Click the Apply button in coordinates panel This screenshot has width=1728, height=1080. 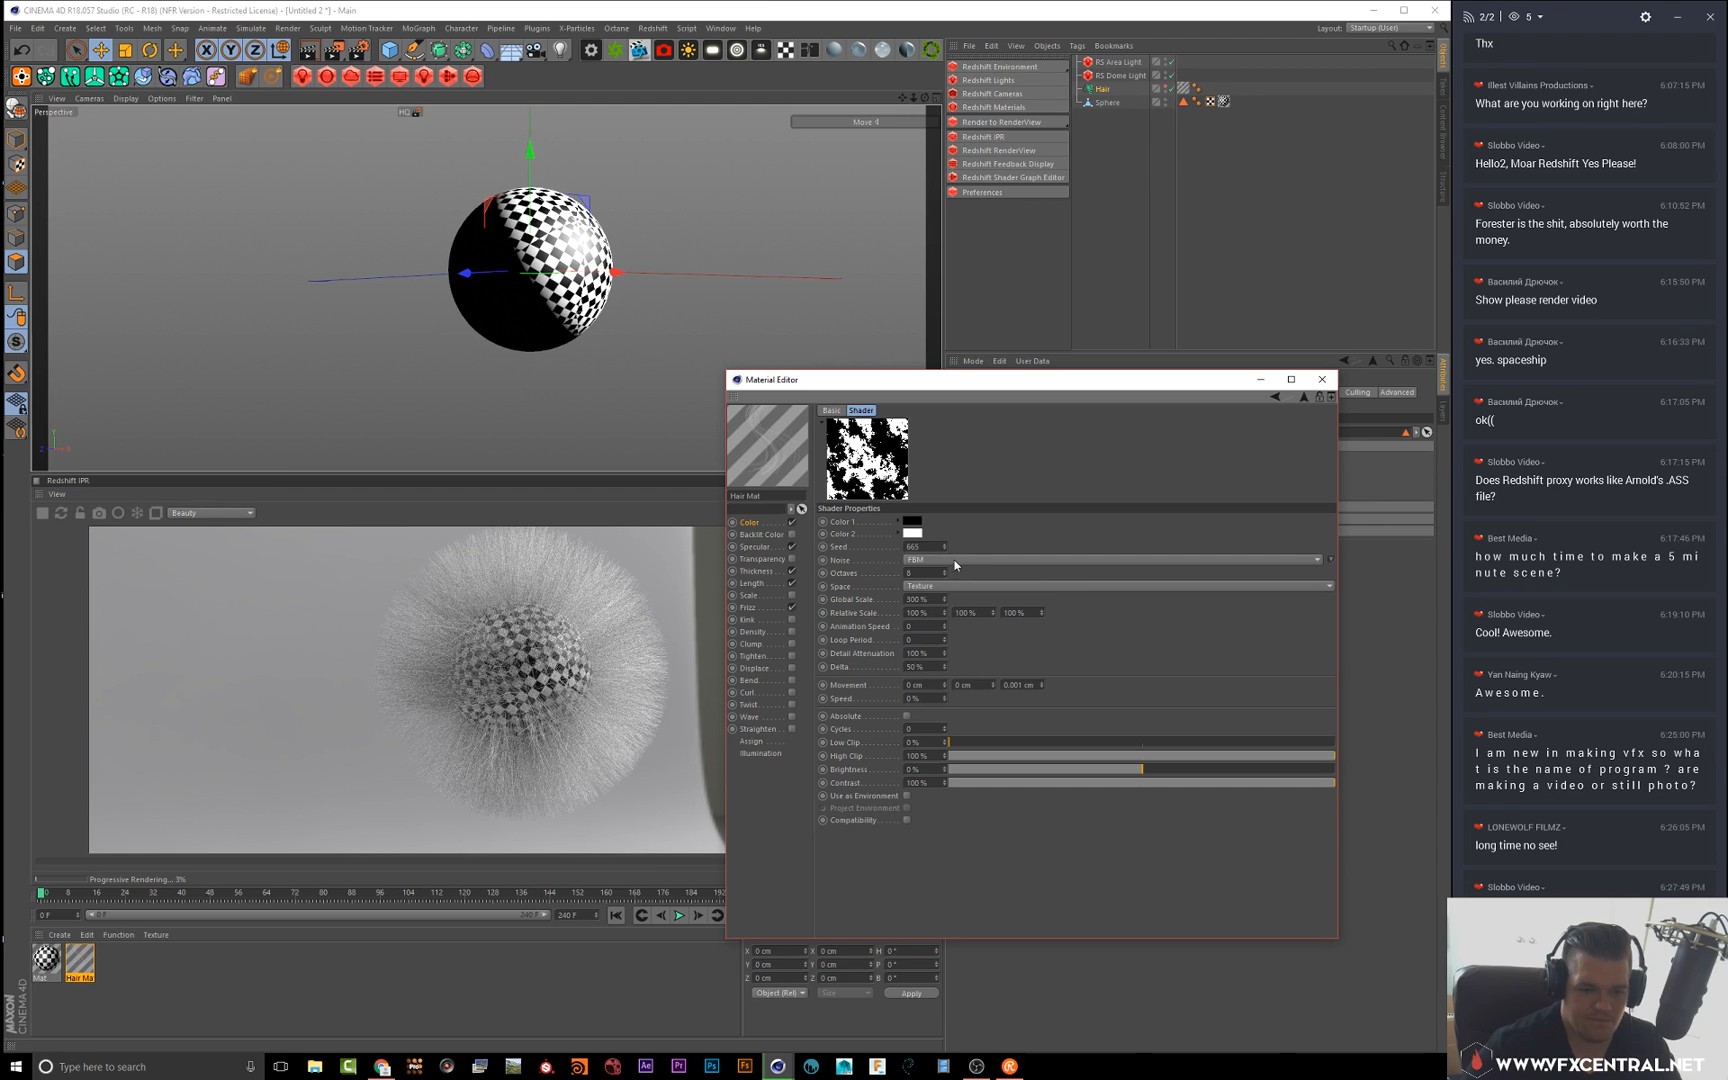point(911,993)
